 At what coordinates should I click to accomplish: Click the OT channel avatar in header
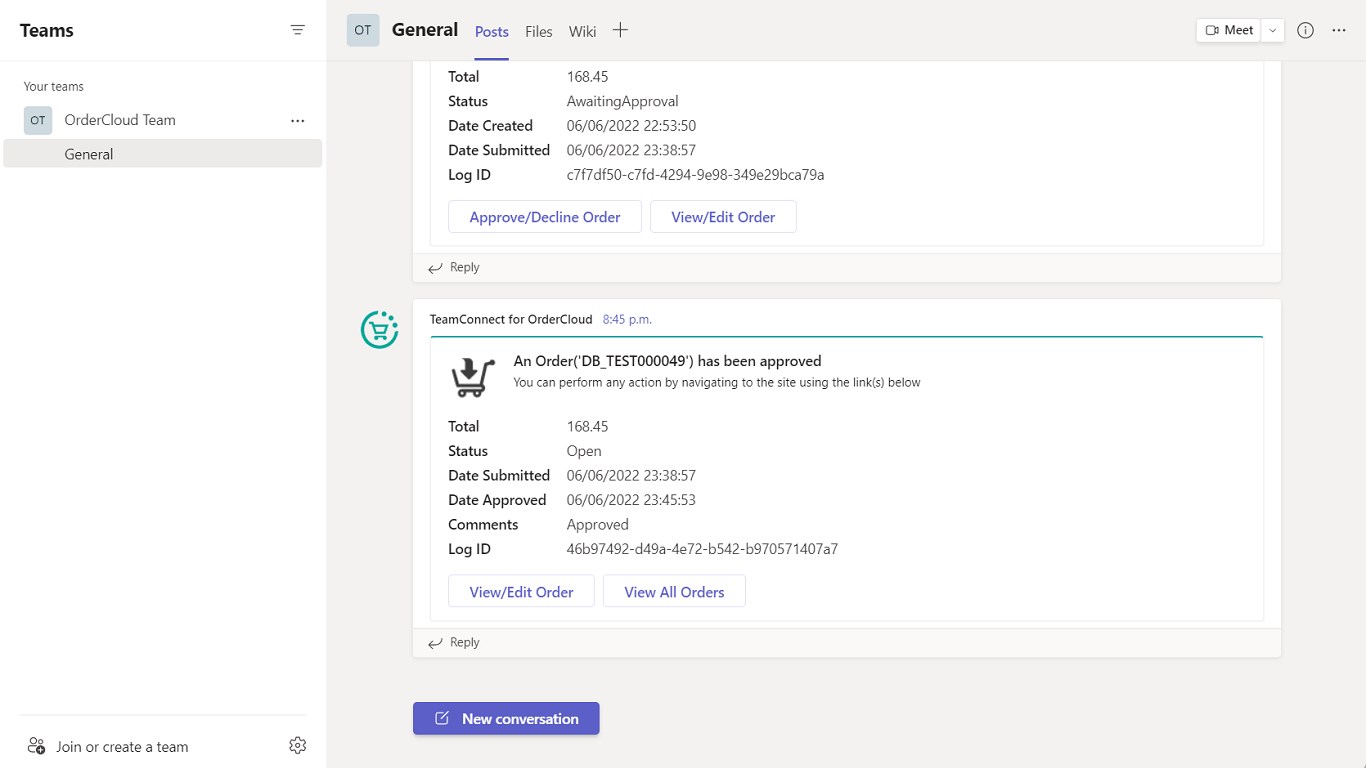click(363, 30)
